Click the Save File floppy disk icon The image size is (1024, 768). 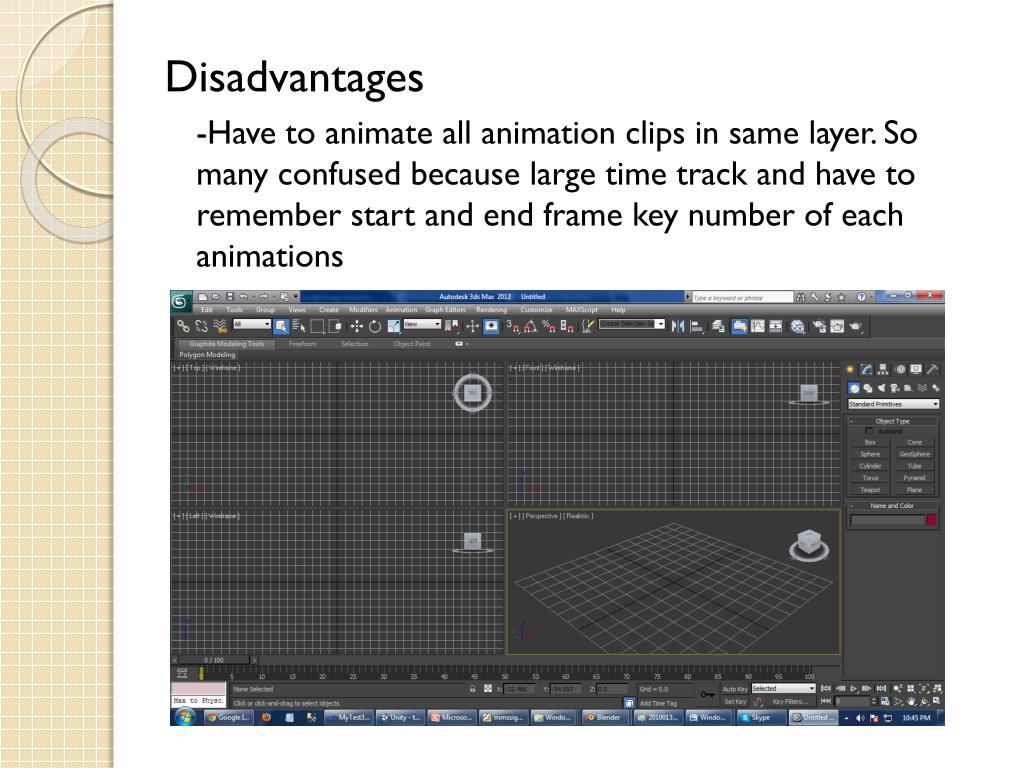229,296
